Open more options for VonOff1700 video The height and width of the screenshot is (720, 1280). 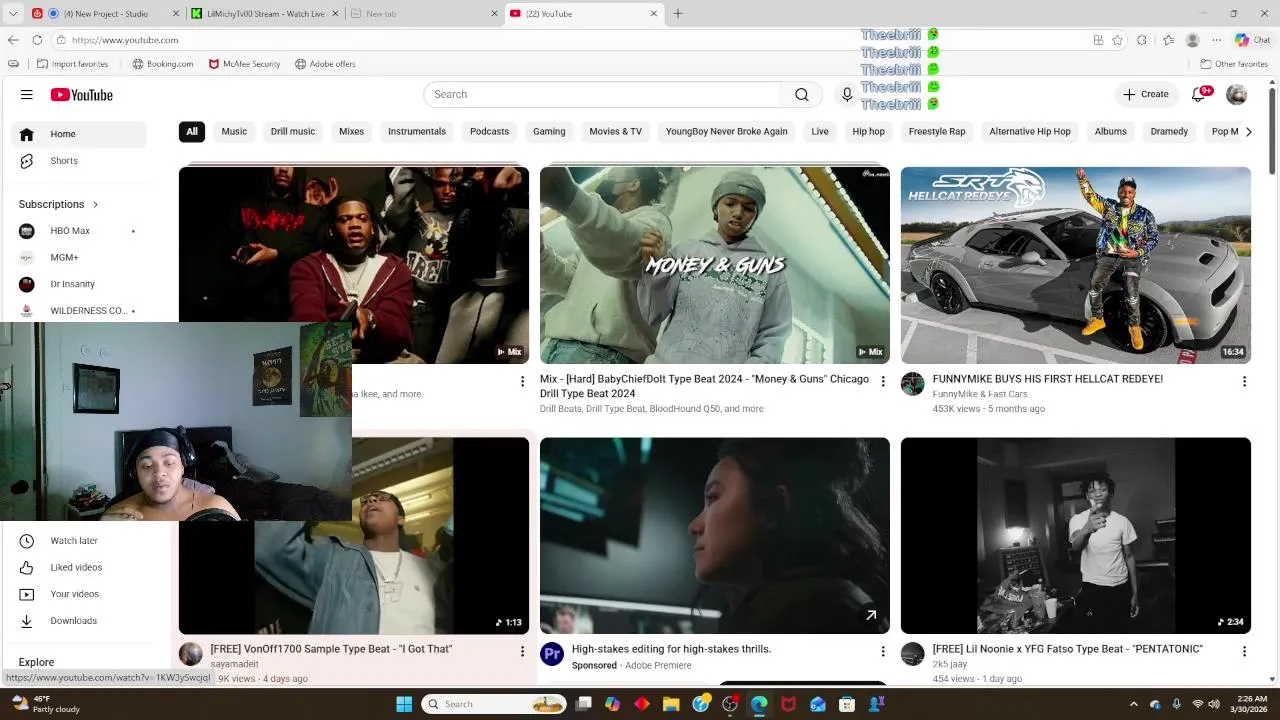point(522,651)
